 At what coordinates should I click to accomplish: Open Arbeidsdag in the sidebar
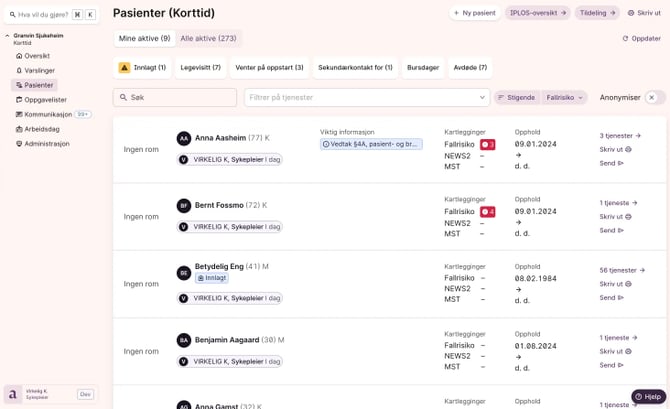41,129
